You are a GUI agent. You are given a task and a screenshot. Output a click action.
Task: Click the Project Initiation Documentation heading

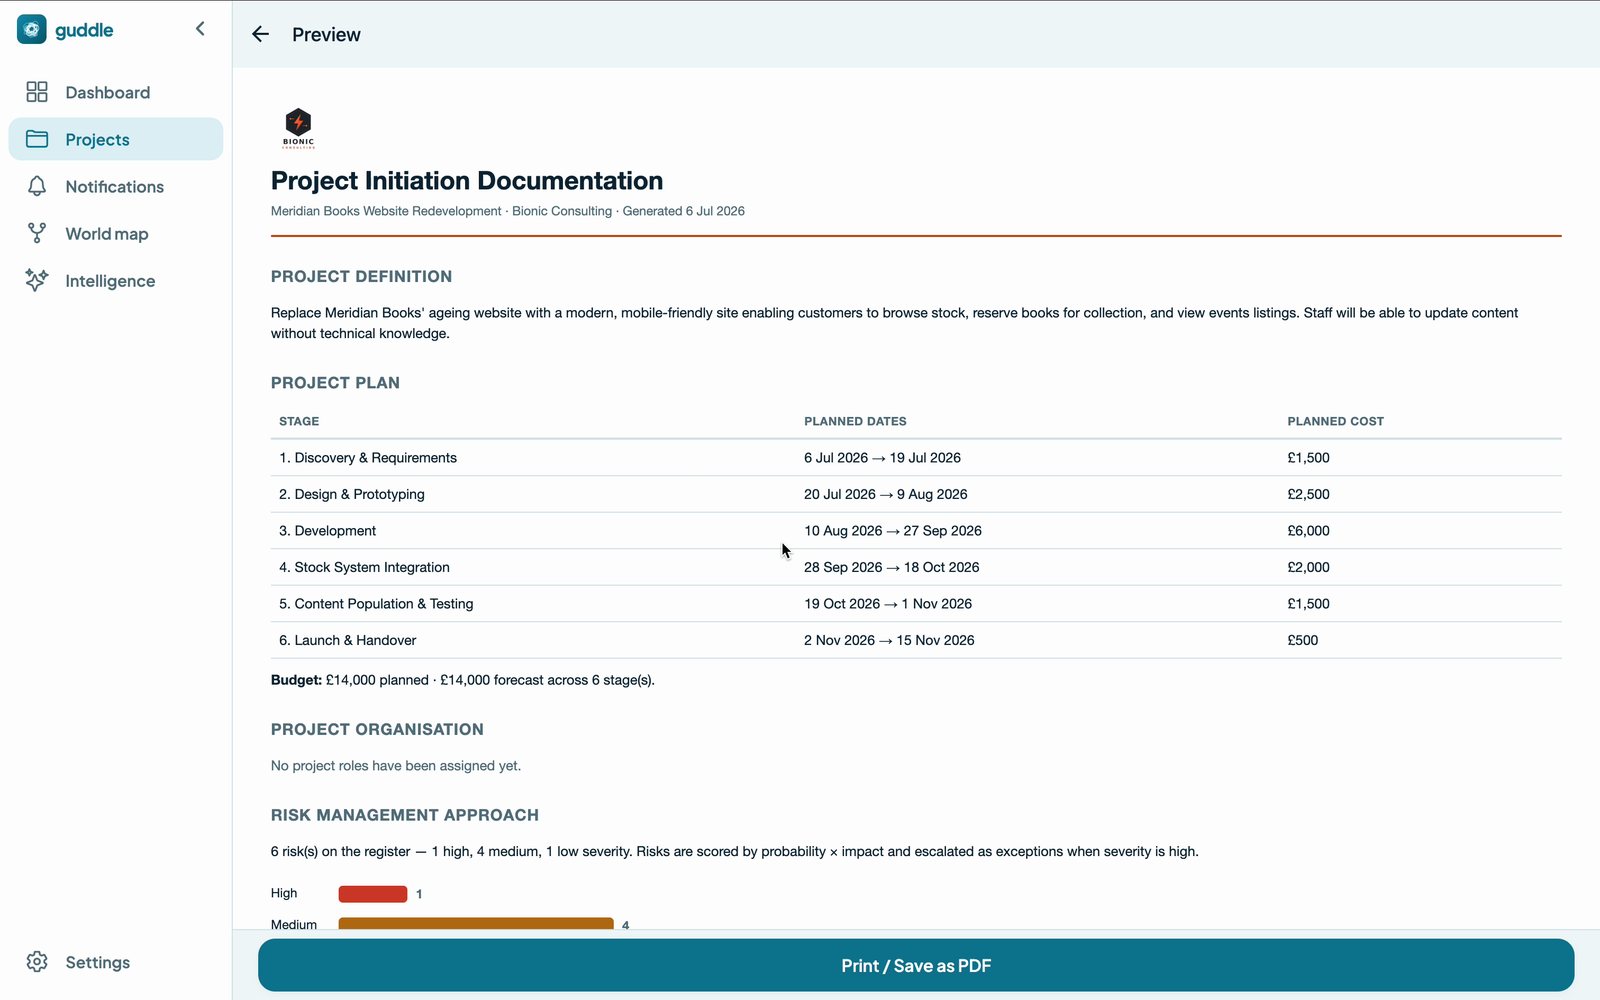tap(467, 181)
